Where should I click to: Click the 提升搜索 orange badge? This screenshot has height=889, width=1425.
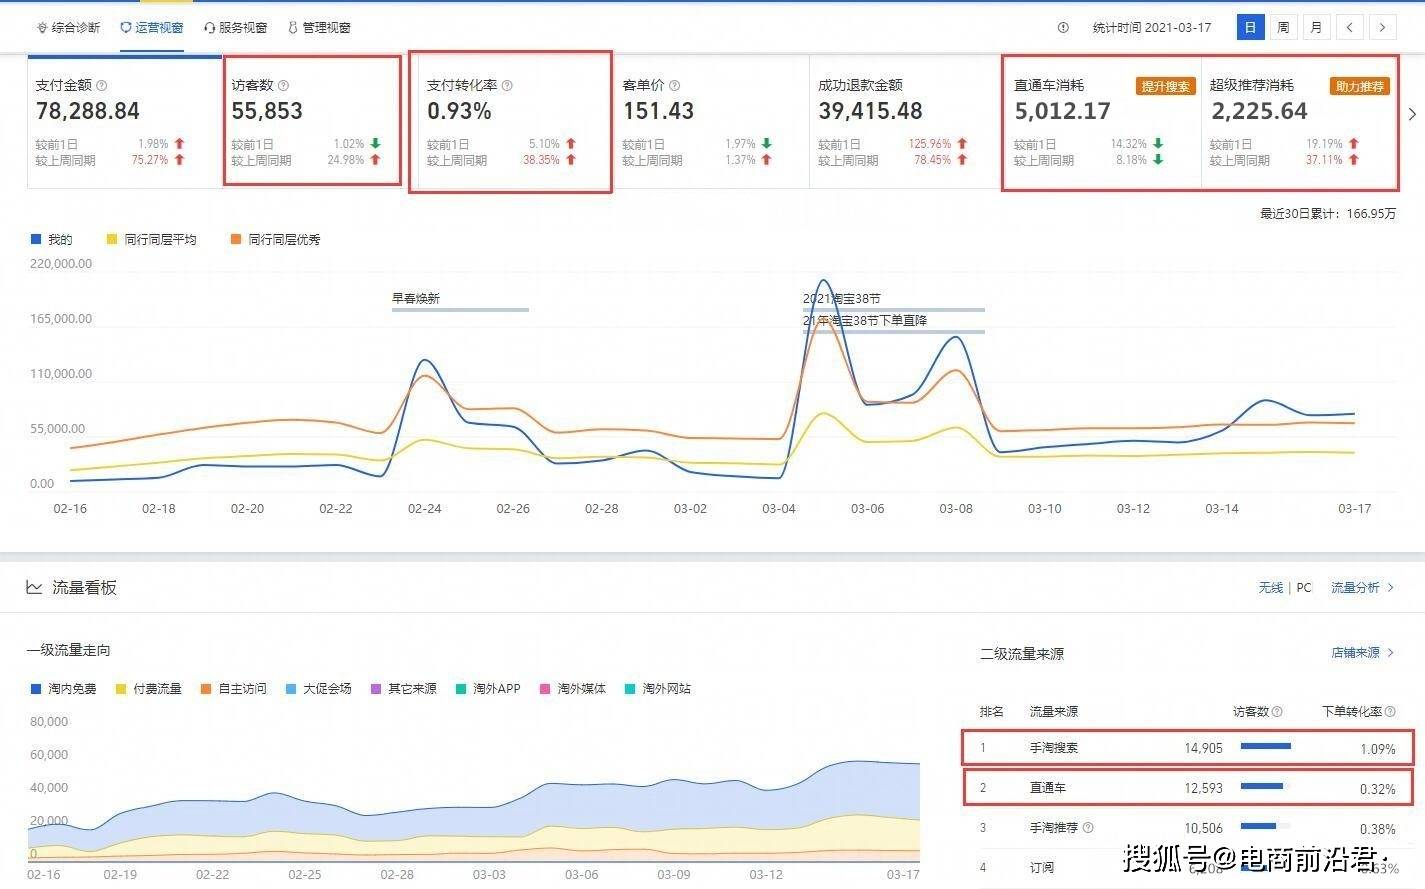tap(1165, 87)
